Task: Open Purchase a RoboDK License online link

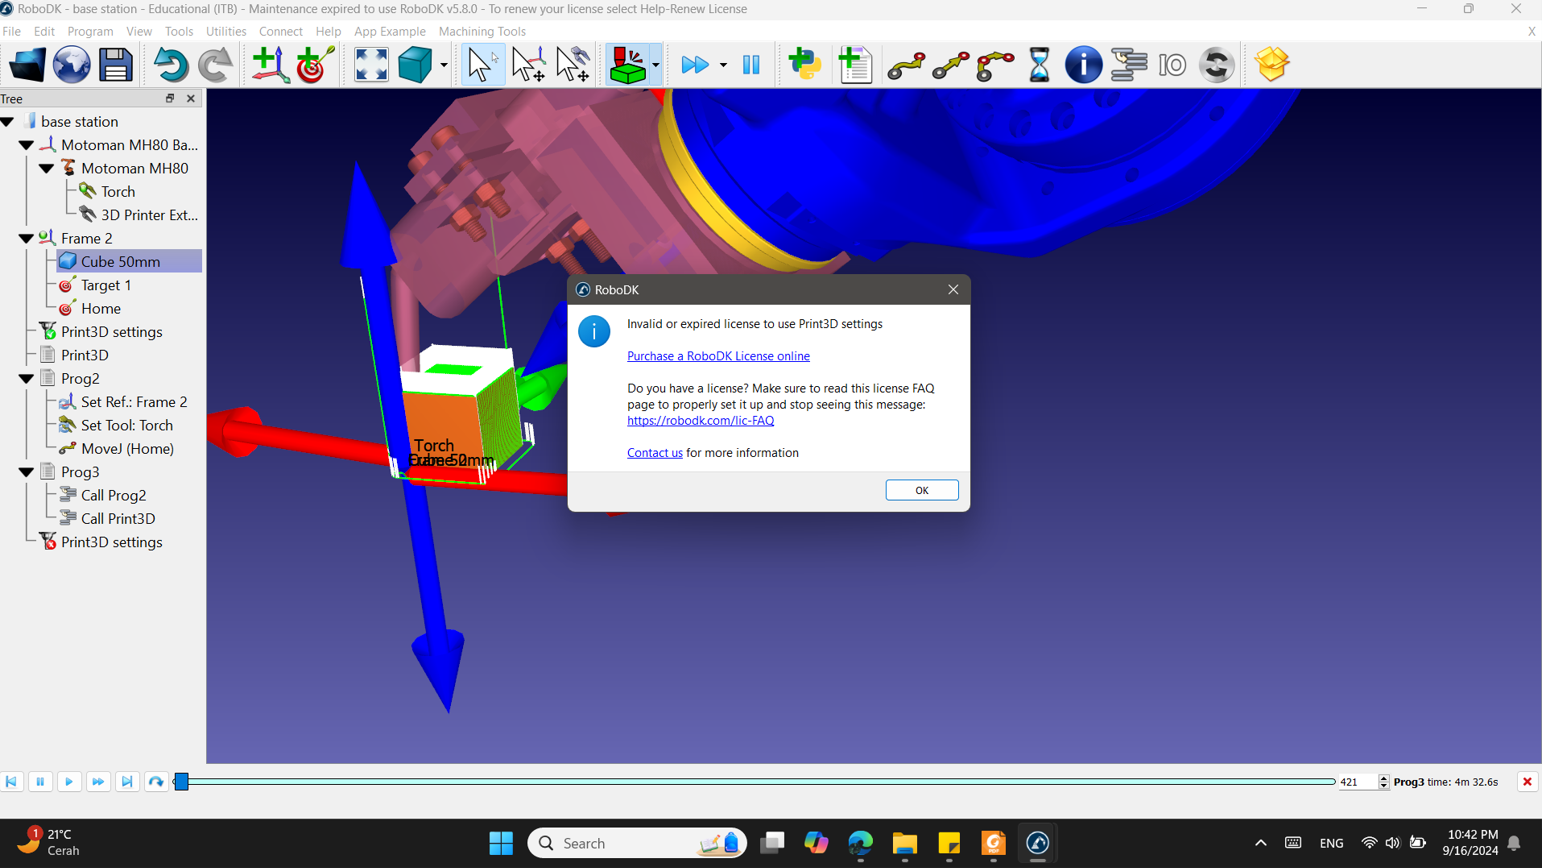Action: [718, 356]
